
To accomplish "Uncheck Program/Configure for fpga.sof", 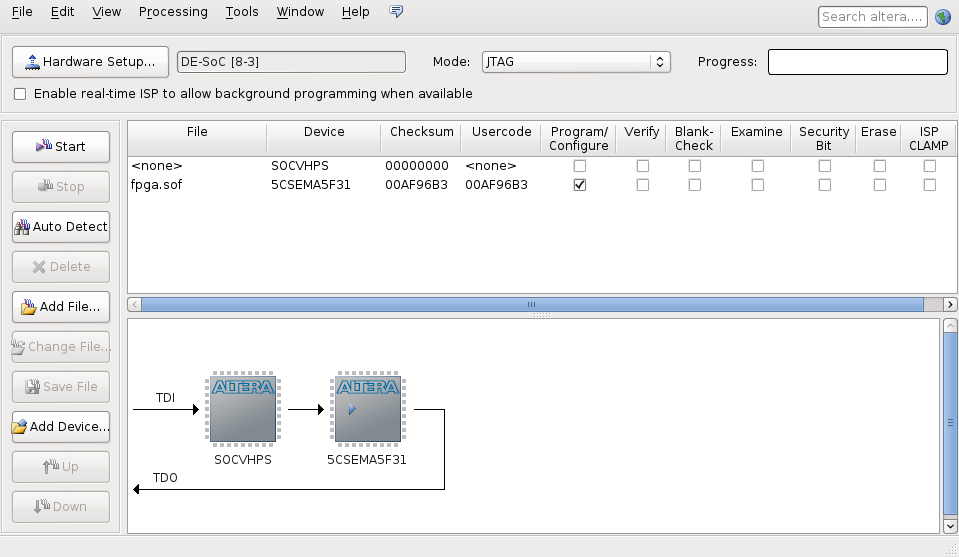I will 579,185.
